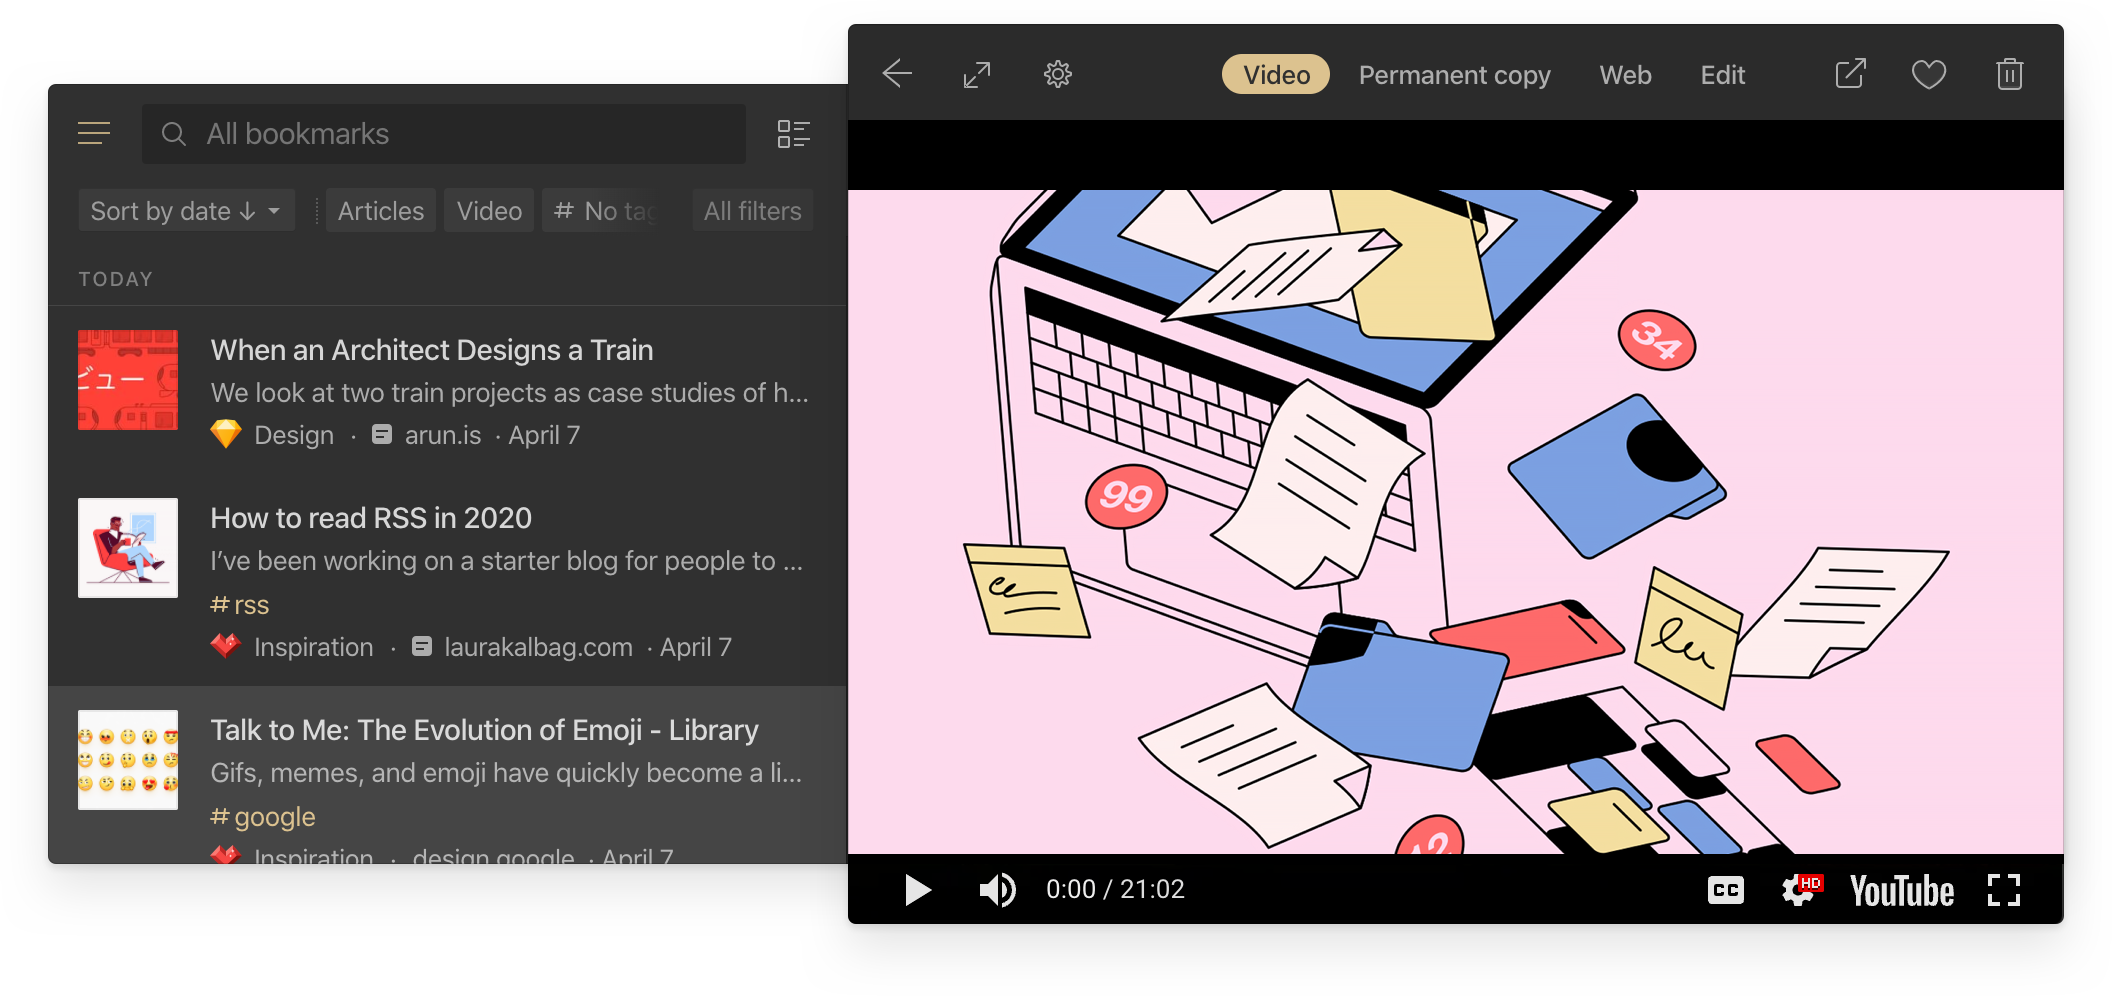Open the Sort by date dropdown

click(186, 210)
